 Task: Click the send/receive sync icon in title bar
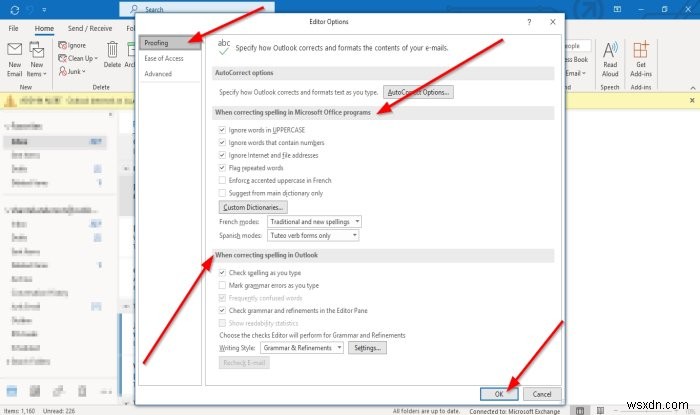14,9
